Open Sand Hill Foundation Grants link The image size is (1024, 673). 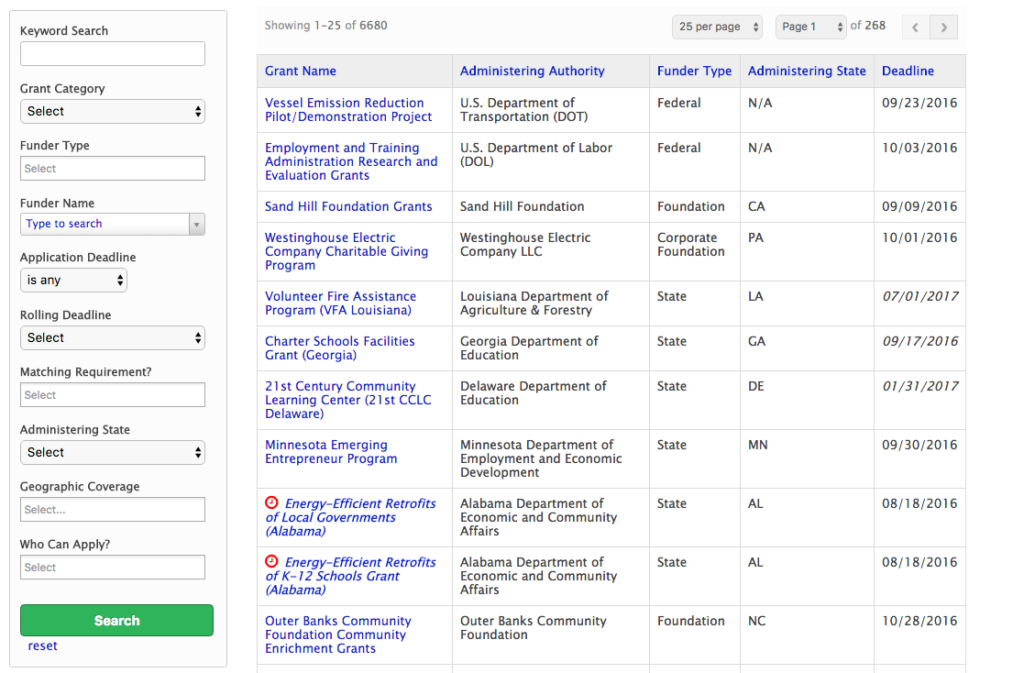click(x=348, y=206)
